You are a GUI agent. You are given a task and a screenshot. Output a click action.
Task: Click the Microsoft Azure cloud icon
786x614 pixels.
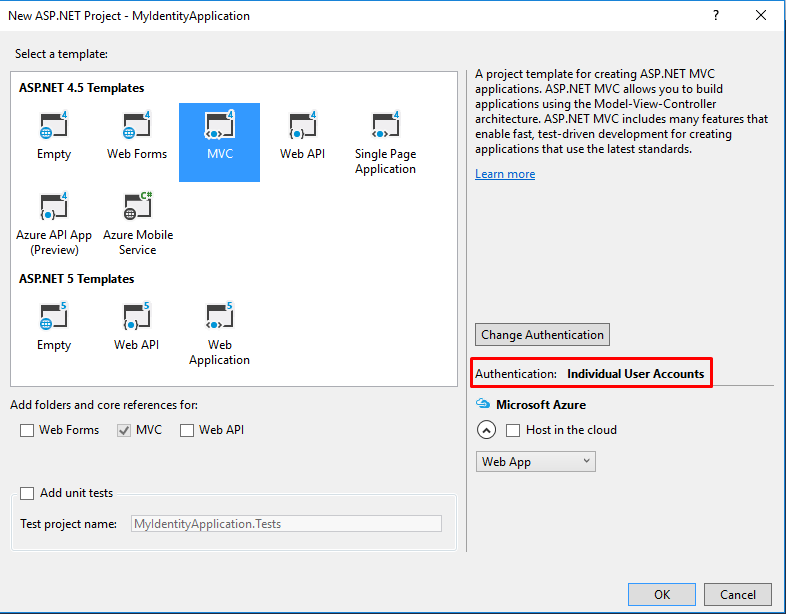pos(483,403)
